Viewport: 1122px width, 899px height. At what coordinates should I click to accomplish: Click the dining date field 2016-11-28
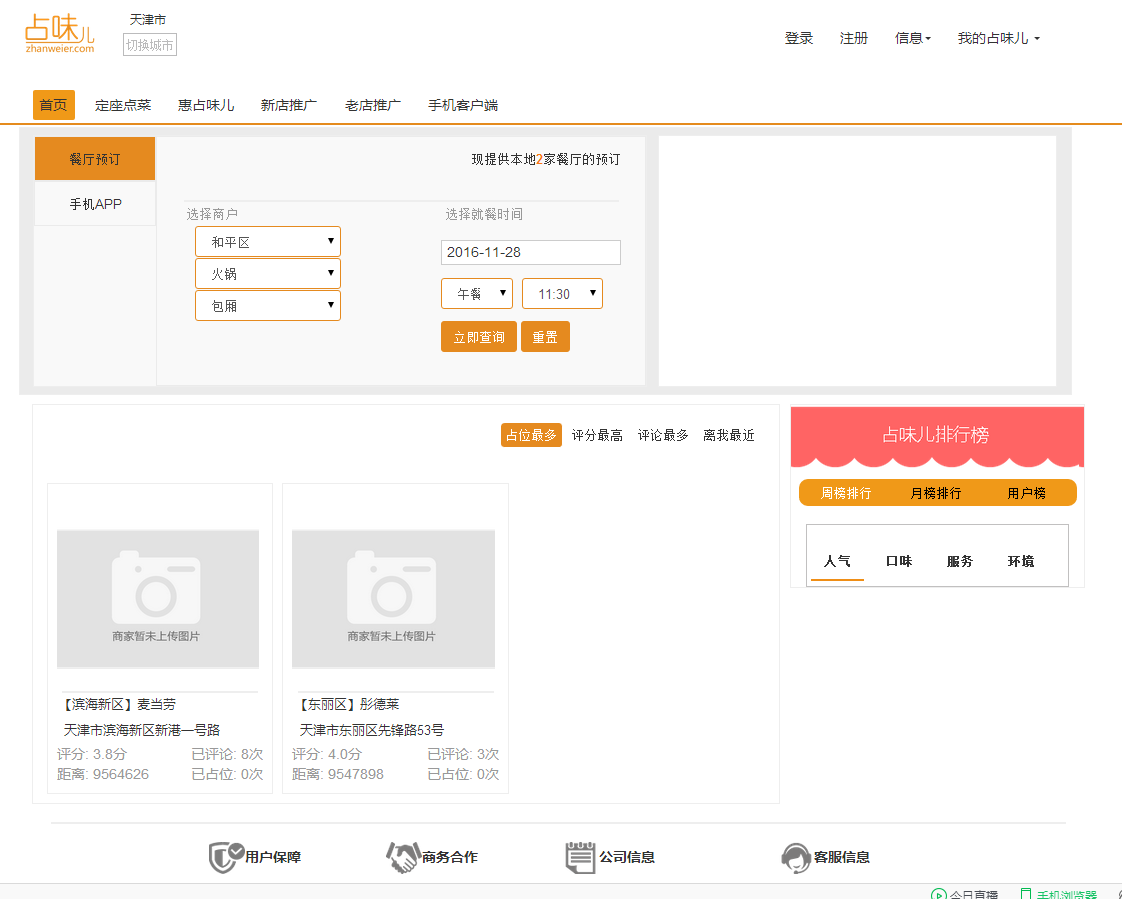pos(530,252)
